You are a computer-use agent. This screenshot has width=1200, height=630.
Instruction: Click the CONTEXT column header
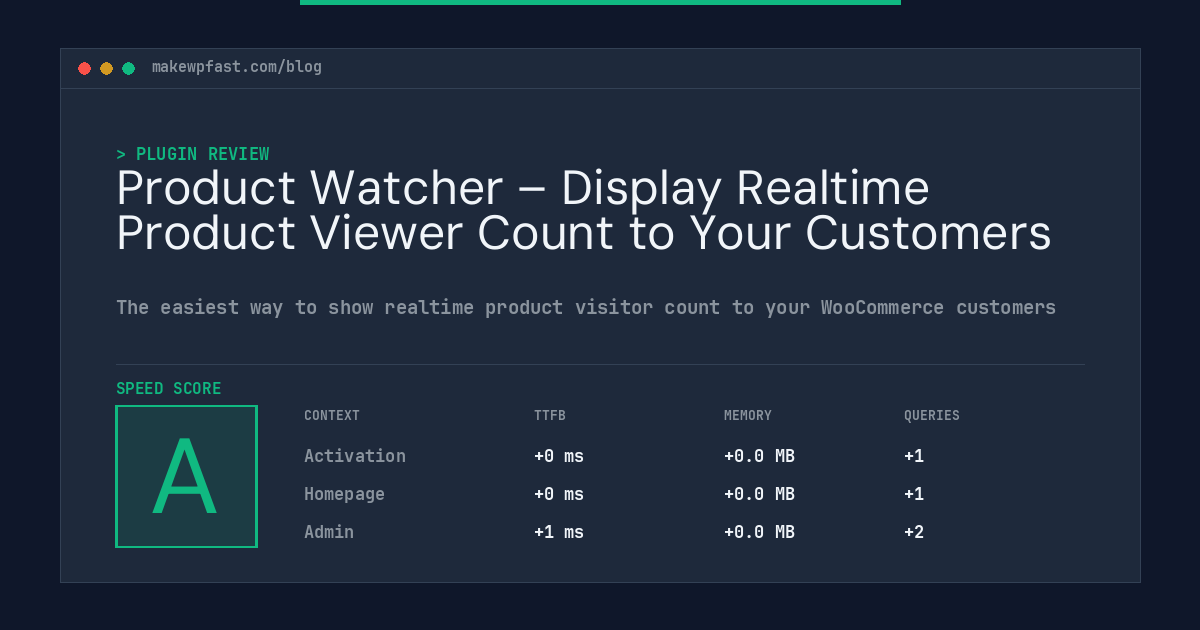[x=332, y=416]
